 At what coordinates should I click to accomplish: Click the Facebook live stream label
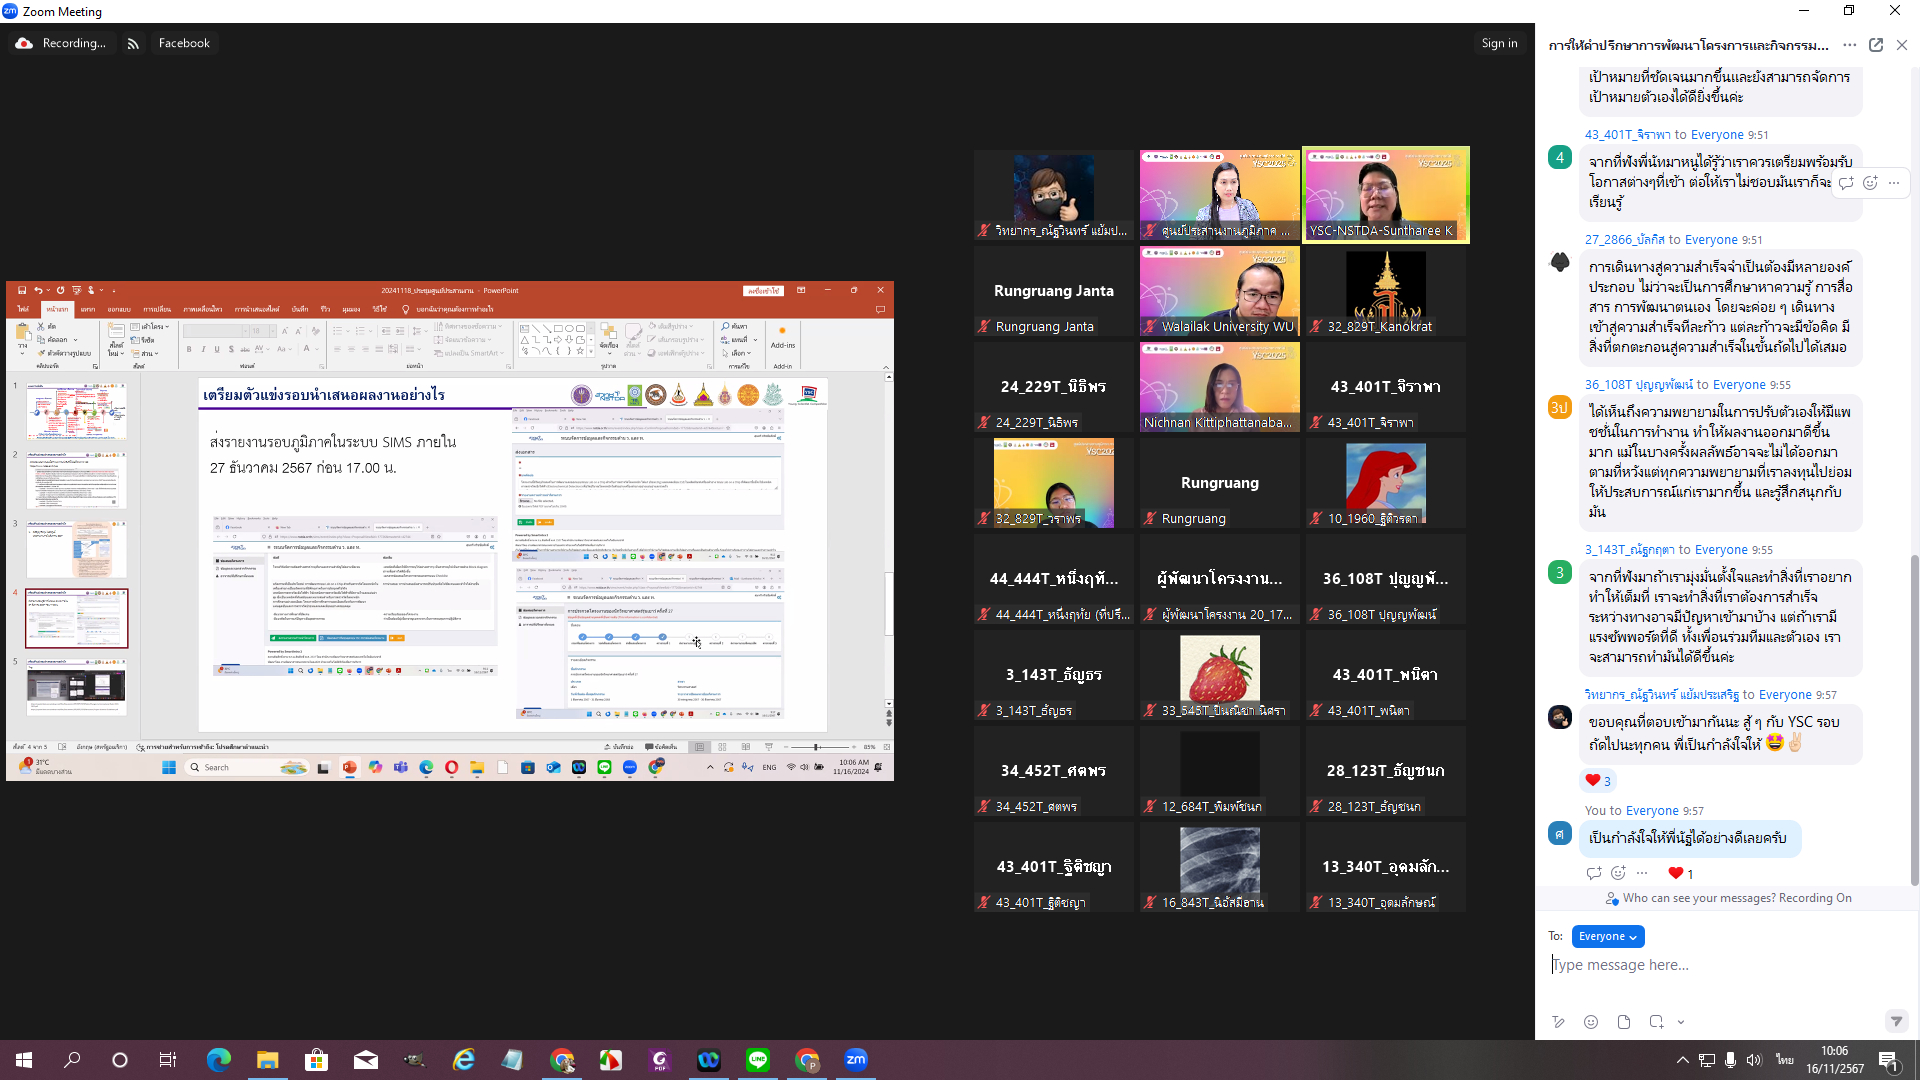(x=184, y=43)
